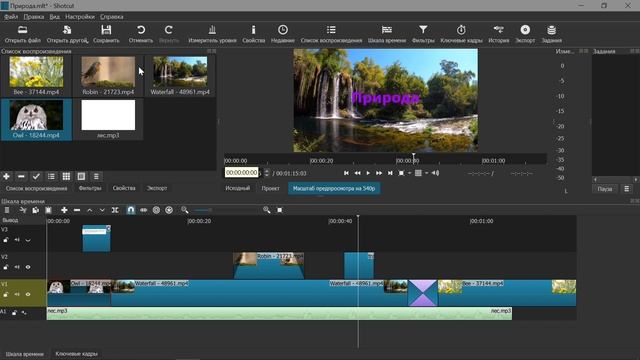Mute track V3

17,240
